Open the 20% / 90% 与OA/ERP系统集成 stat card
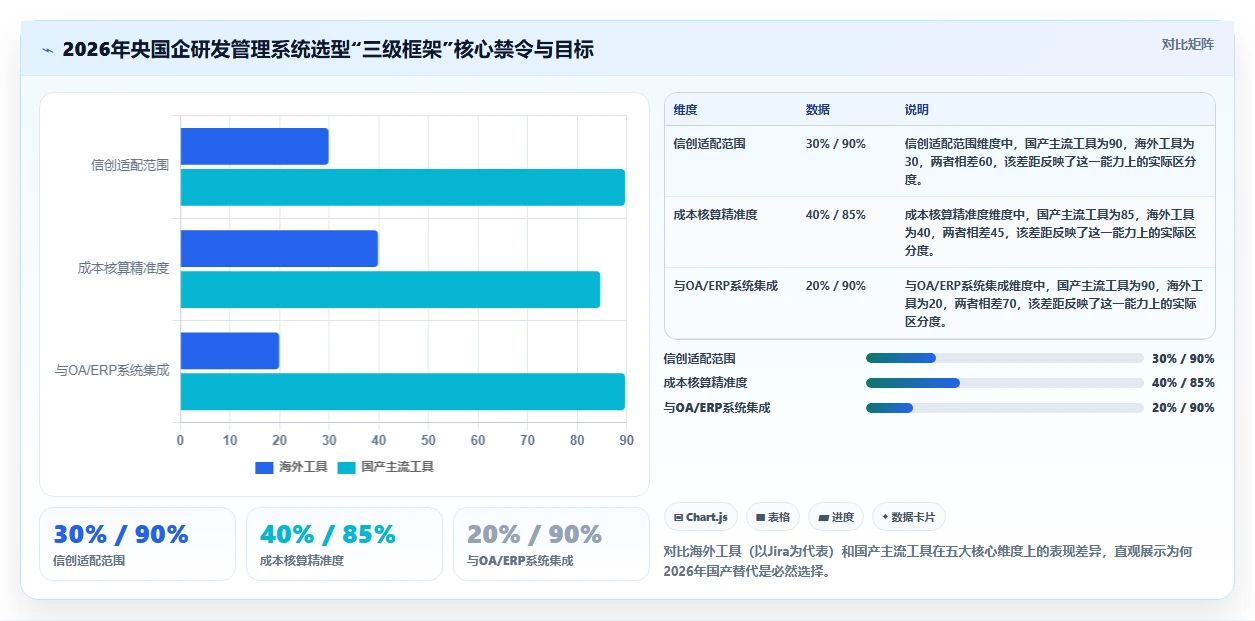Image resolution: width=1255 pixels, height=621 pixels. pyautogui.click(x=551, y=544)
